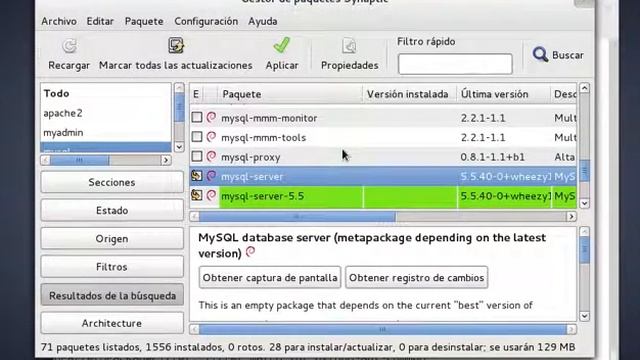The height and width of the screenshot is (360, 640).
Task: Sort by the Paquete column header
Action: pyautogui.click(x=290, y=94)
